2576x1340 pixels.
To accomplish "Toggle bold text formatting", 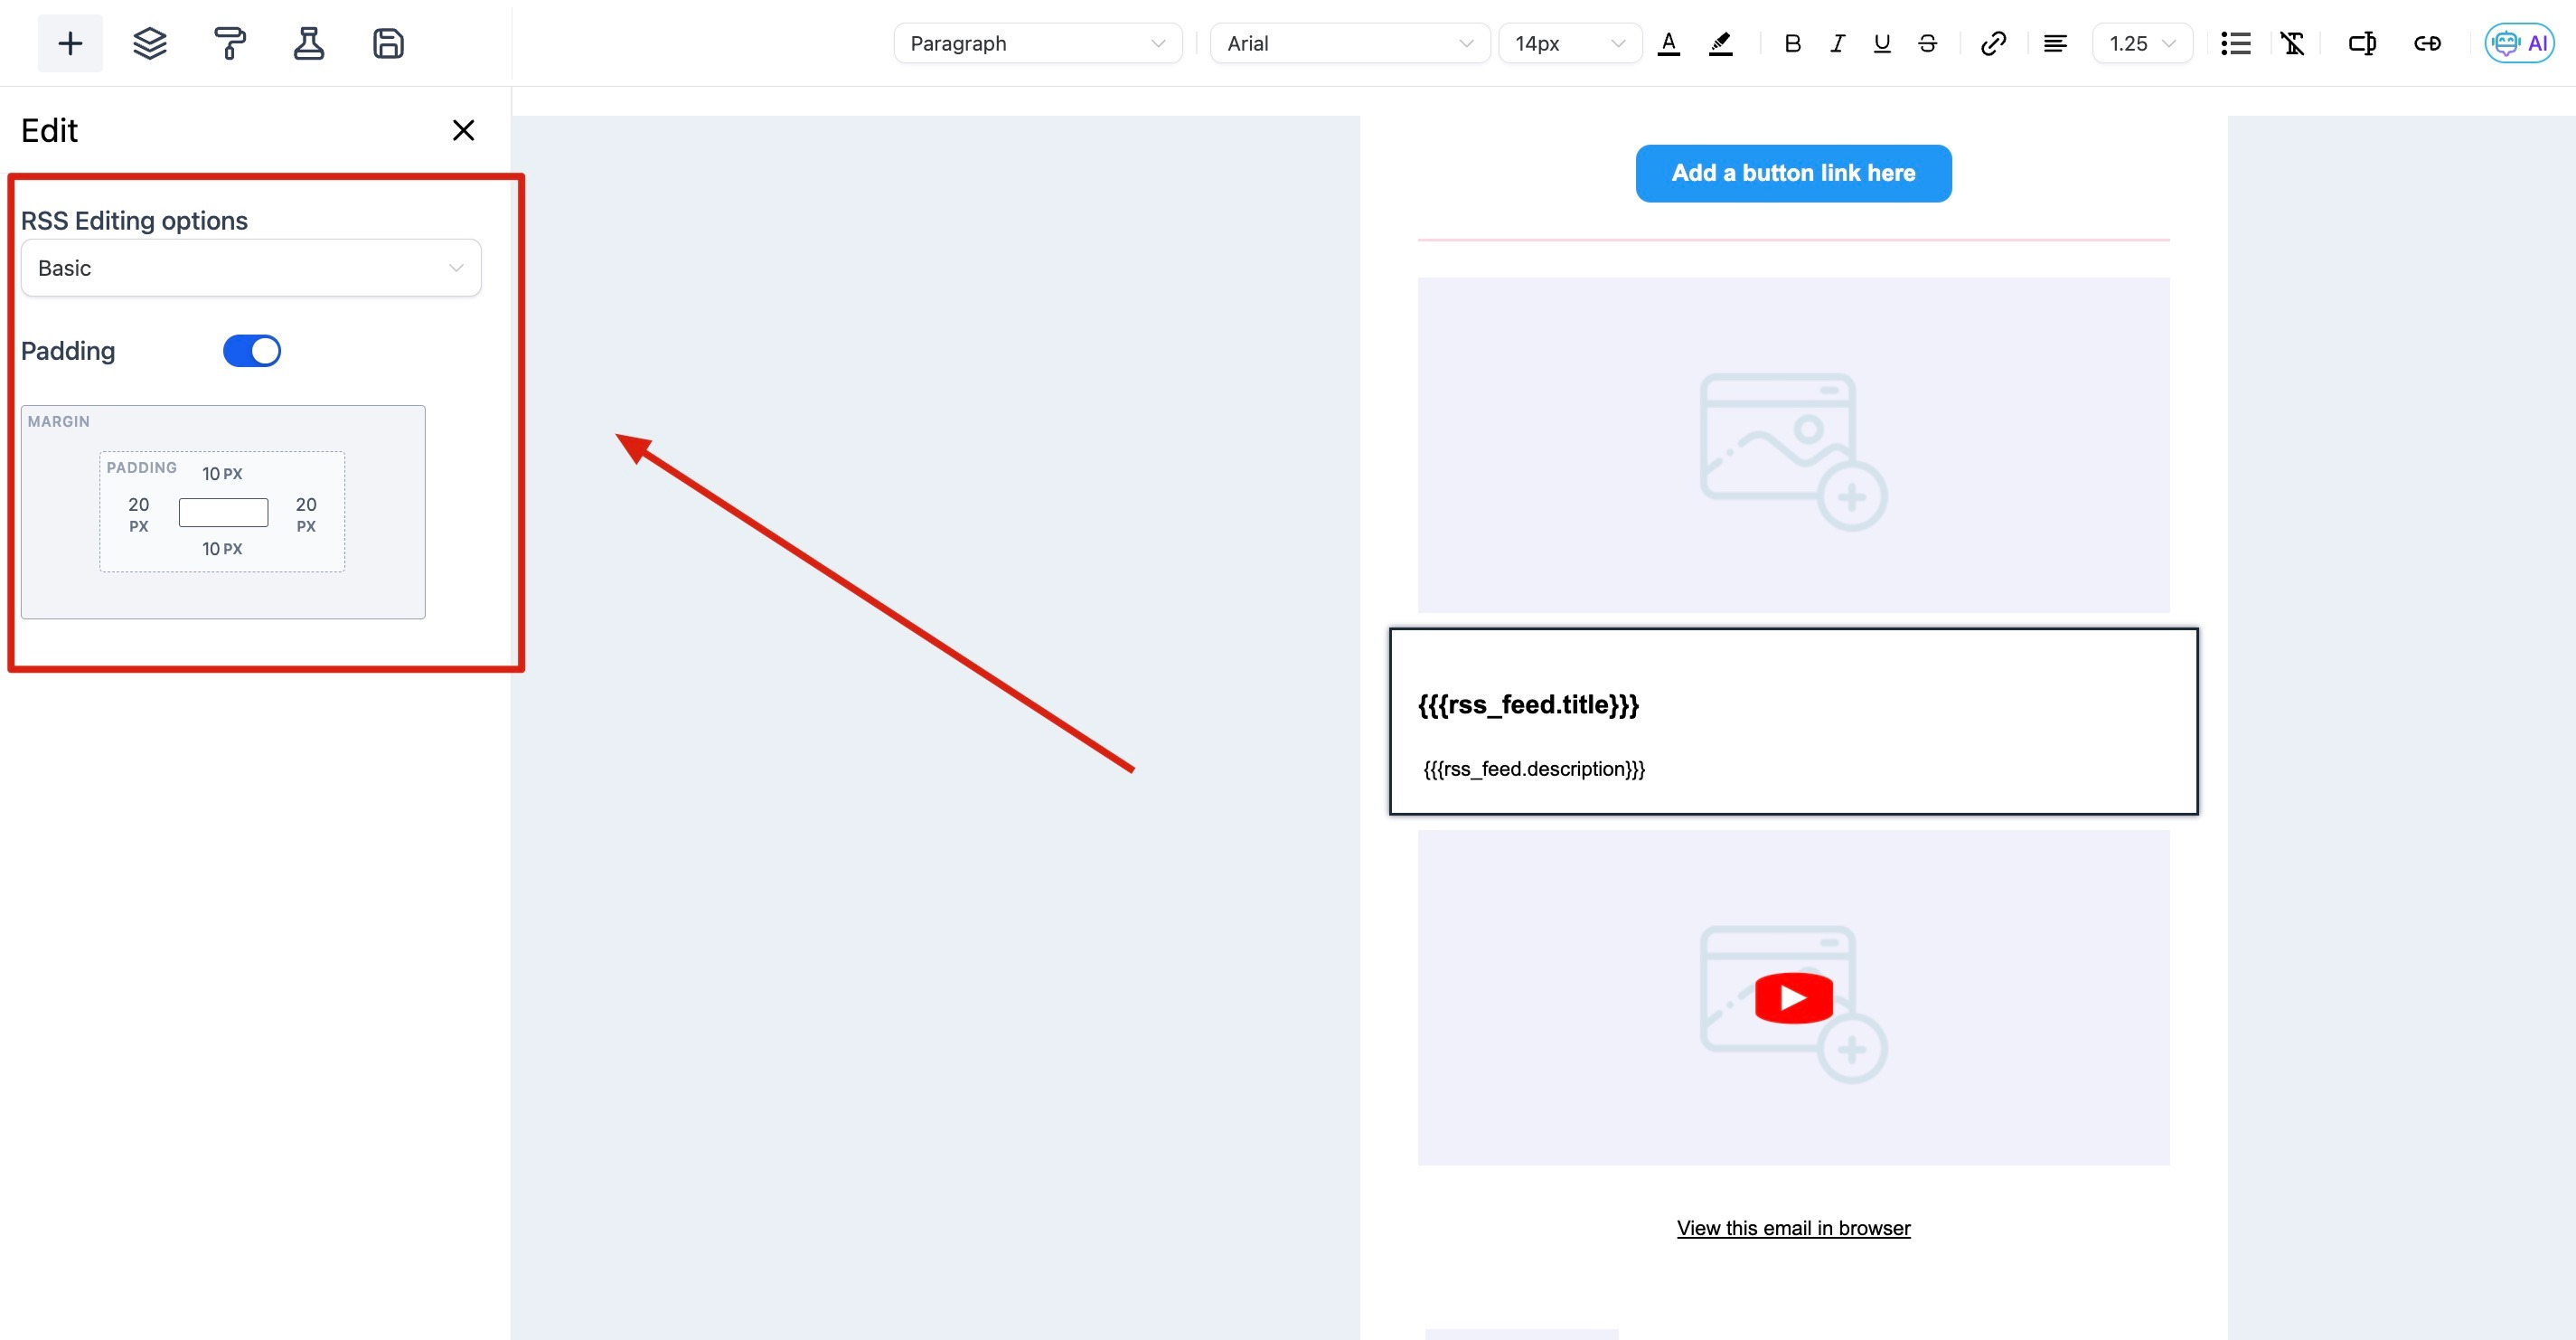I will tap(1792, 43).
